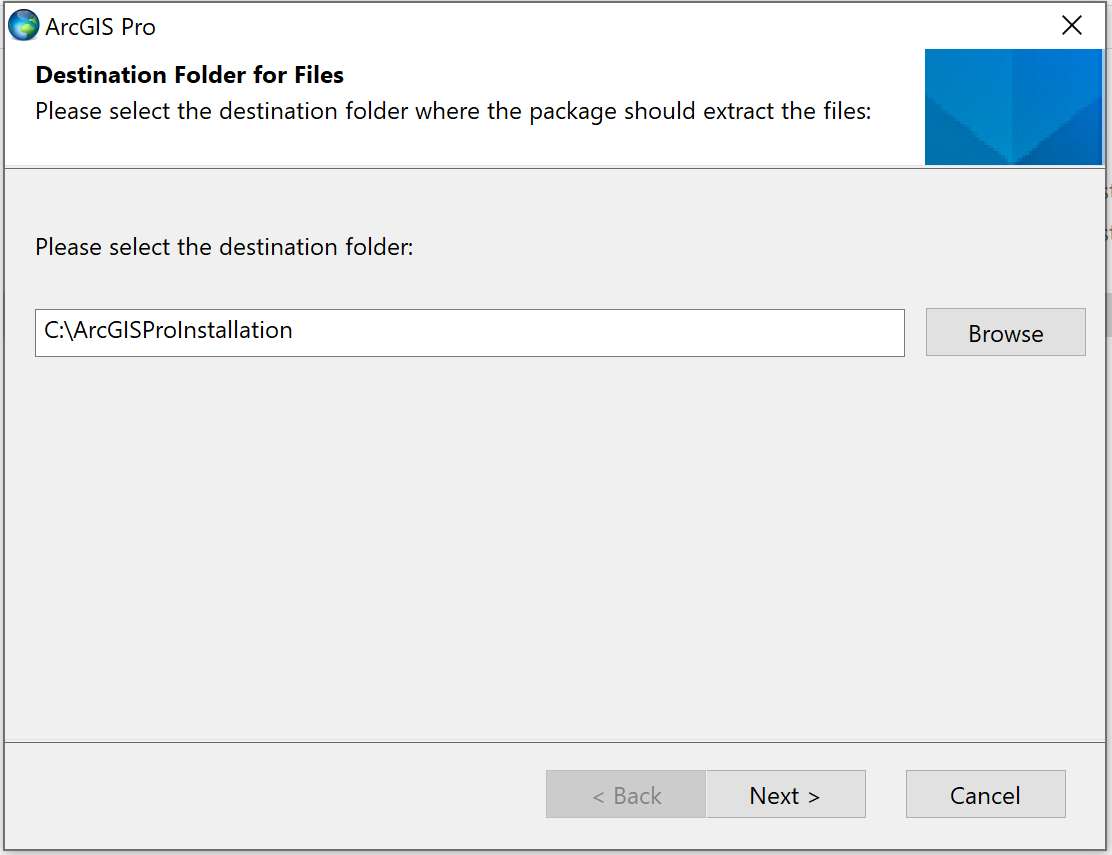The height and width of the screenshot is (855, 1112).
Task: Click the C:\ArcGISProInstallation path text
Action: point(169,331)
